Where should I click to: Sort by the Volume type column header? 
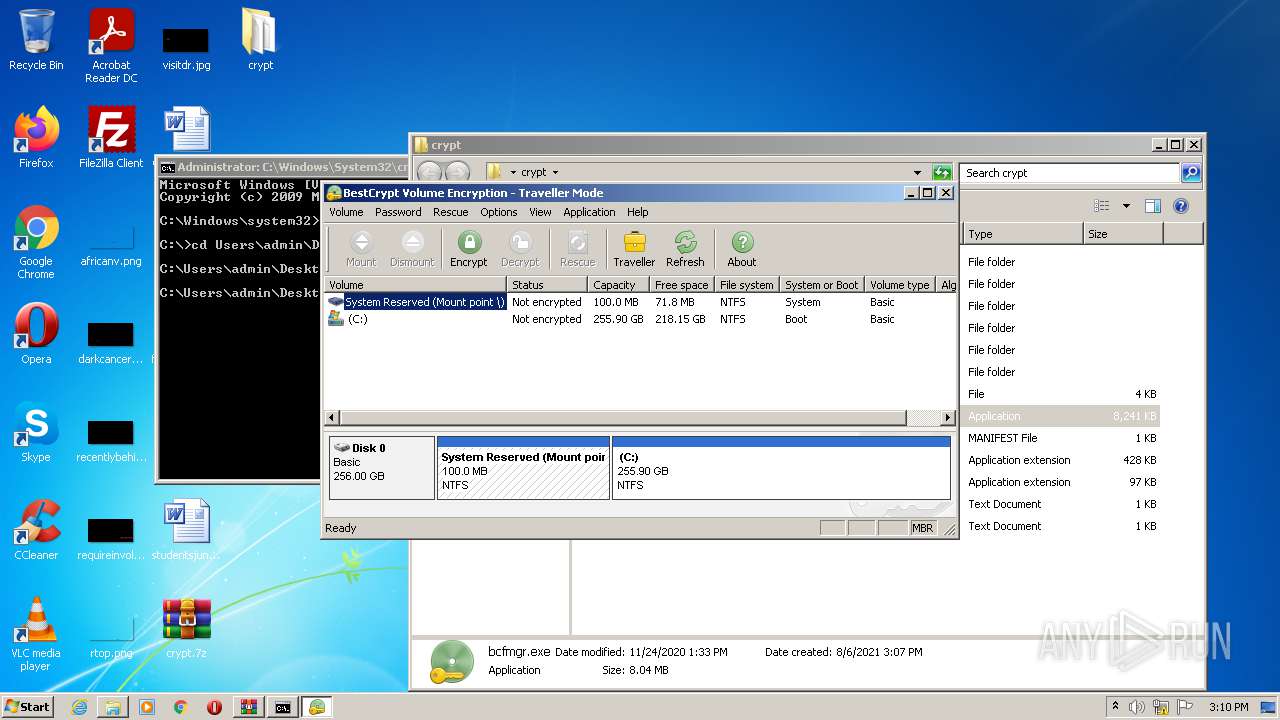point(900,285)
